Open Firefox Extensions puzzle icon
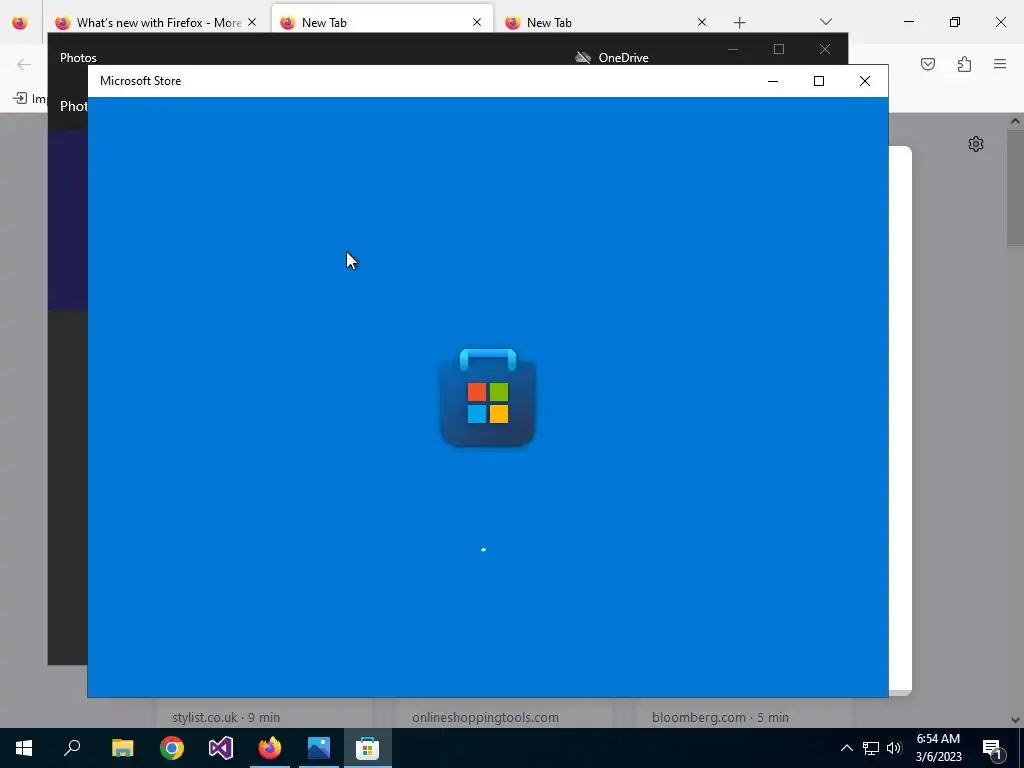Image resolution: width=1024 pixels, height=768 pixels. point(964,64)
